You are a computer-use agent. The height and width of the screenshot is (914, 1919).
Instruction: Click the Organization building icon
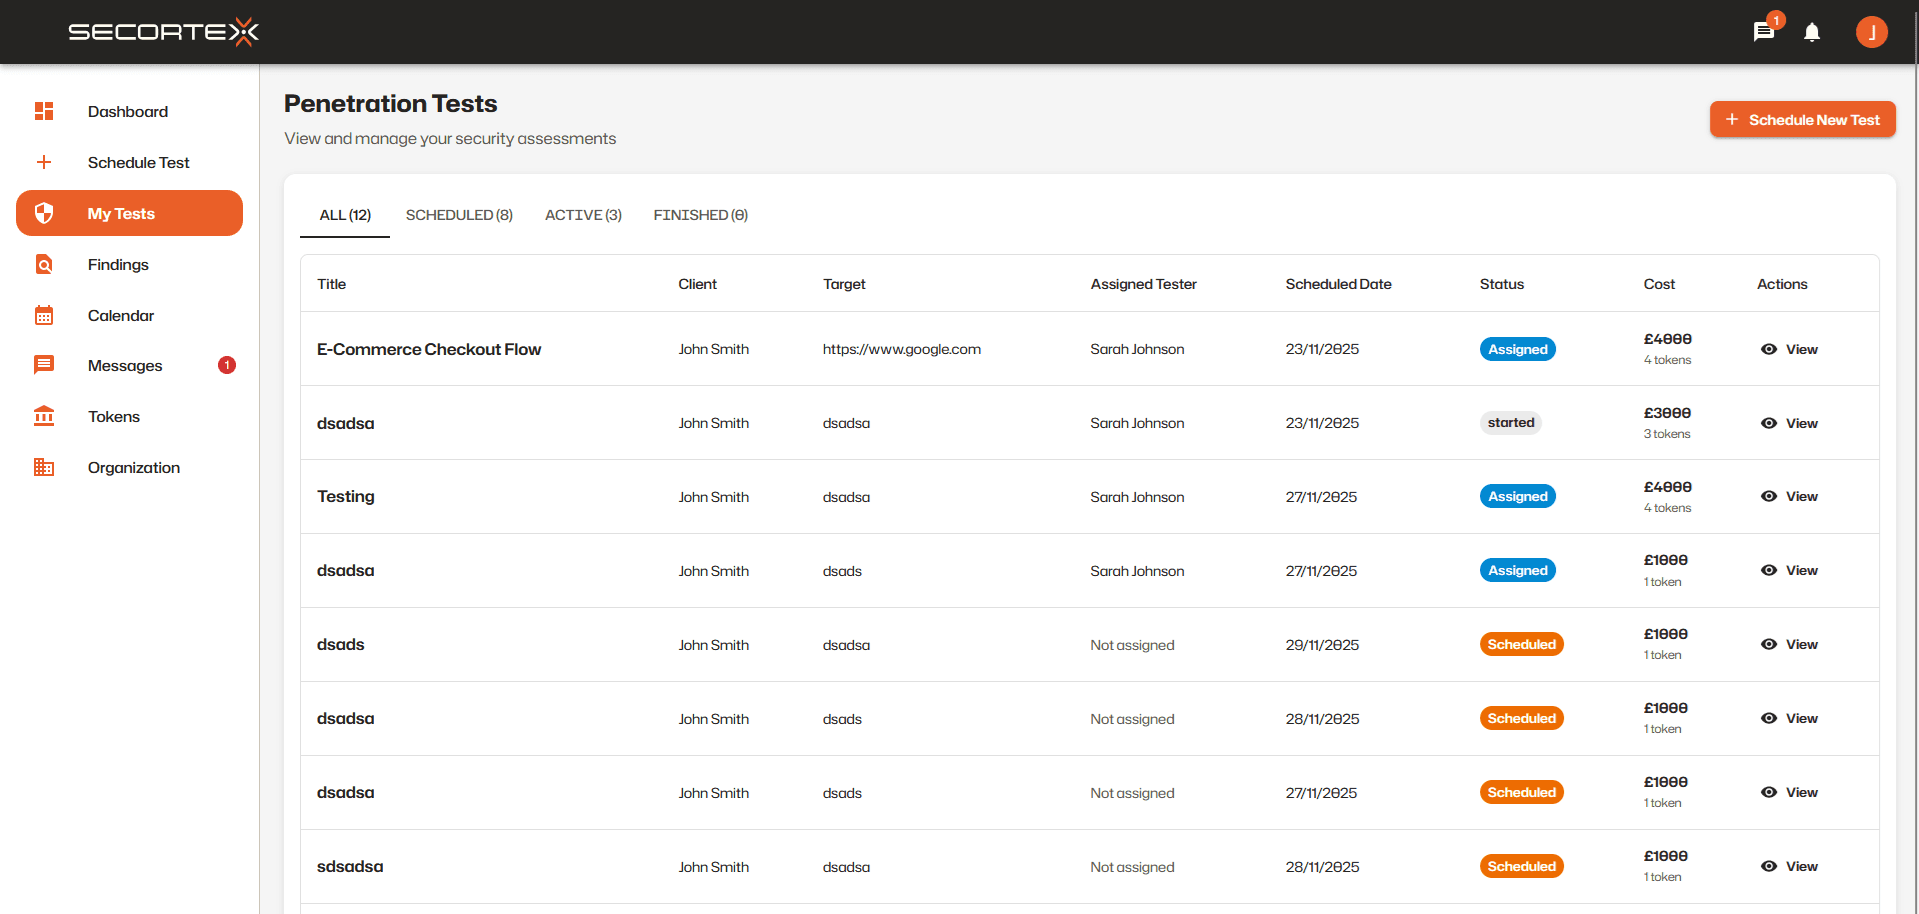click(x=44, y=467)
